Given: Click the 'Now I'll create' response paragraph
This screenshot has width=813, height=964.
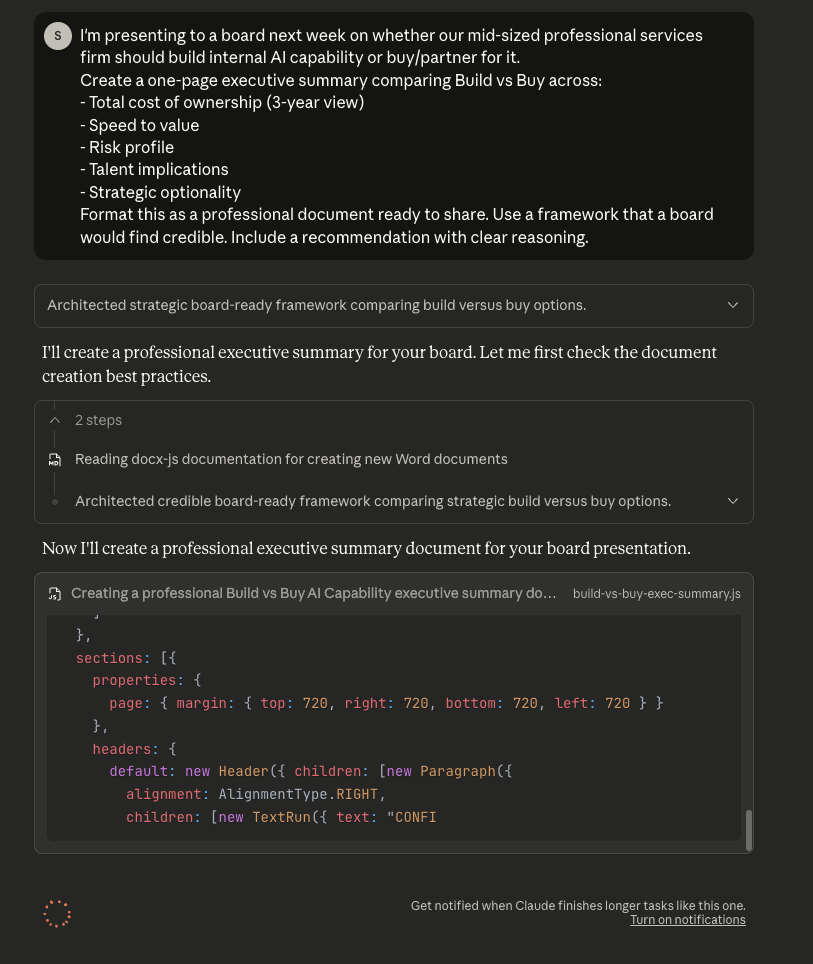Looking at the screenshot, I should coord(366,549).
